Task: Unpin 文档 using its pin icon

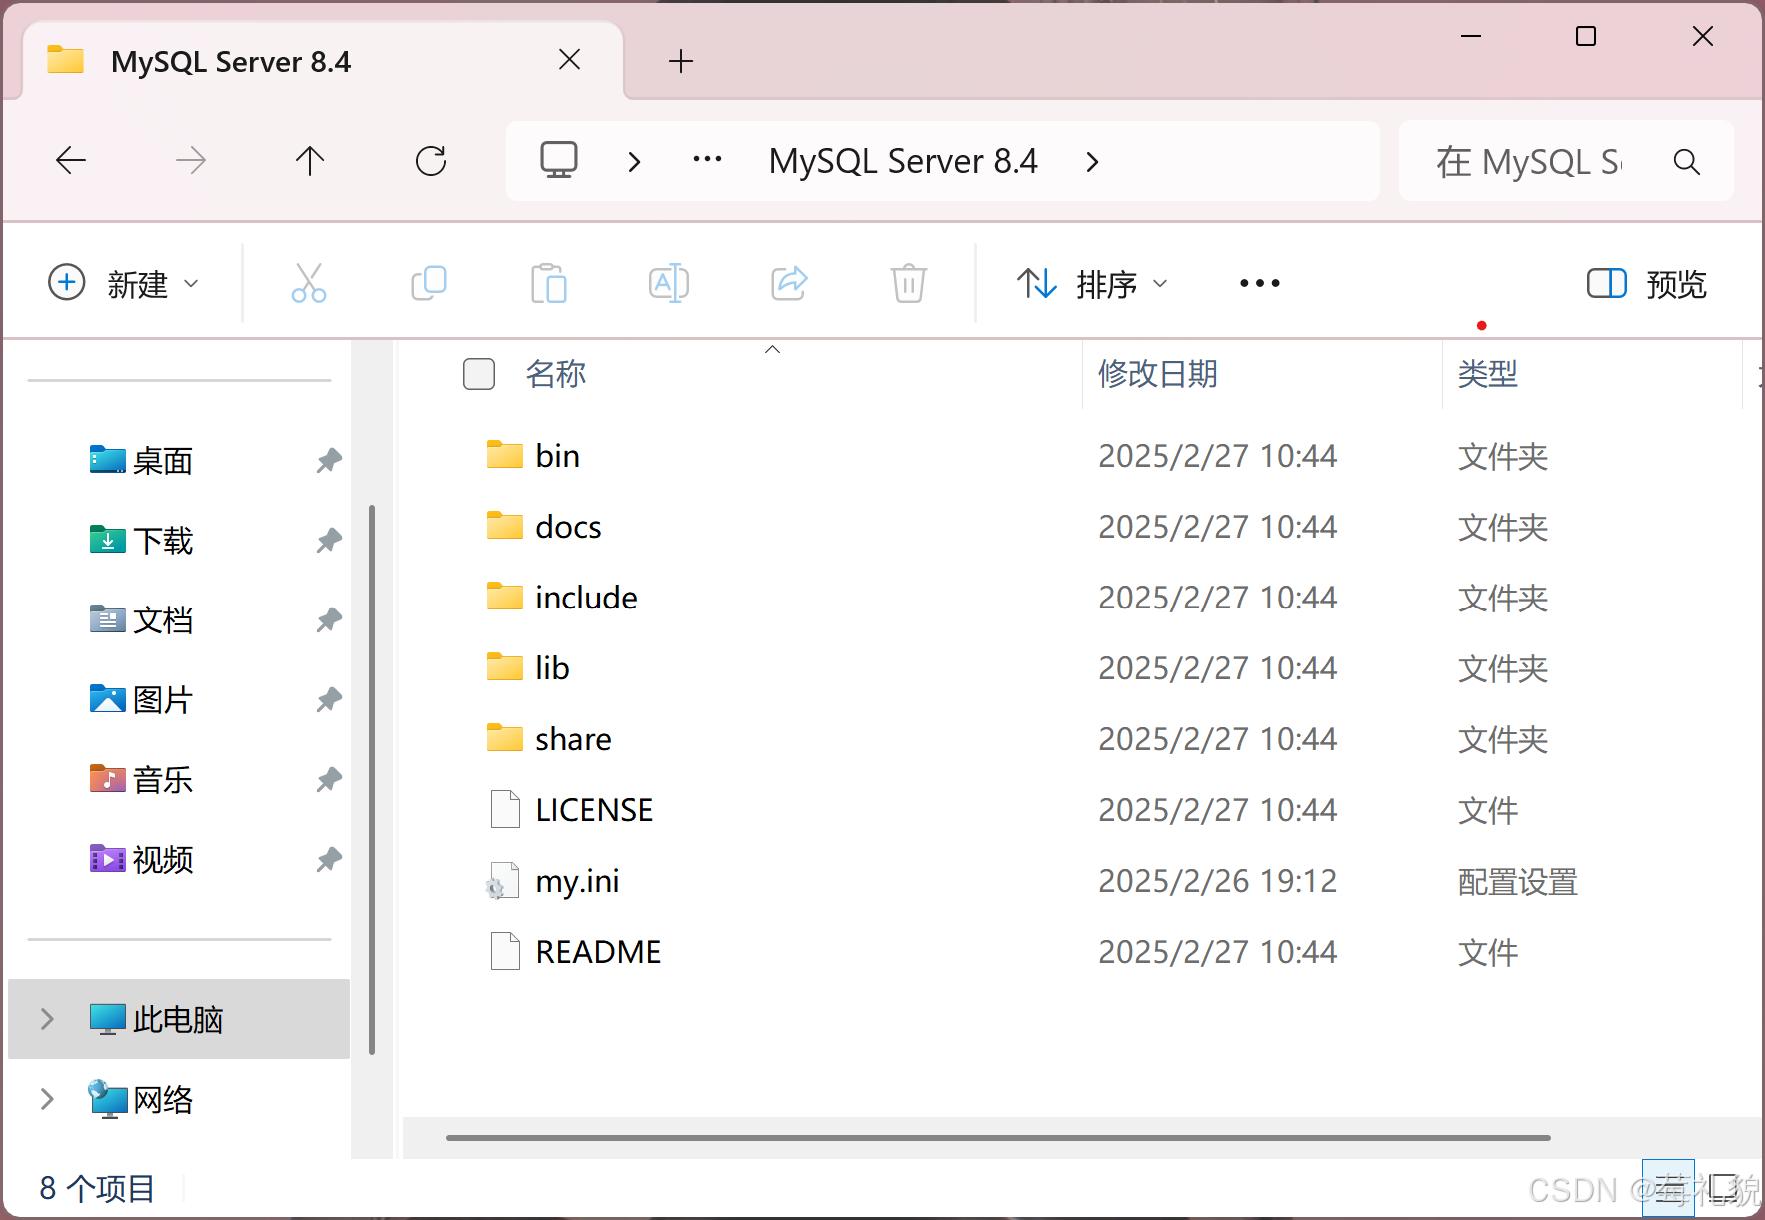Action: (329, 620)
